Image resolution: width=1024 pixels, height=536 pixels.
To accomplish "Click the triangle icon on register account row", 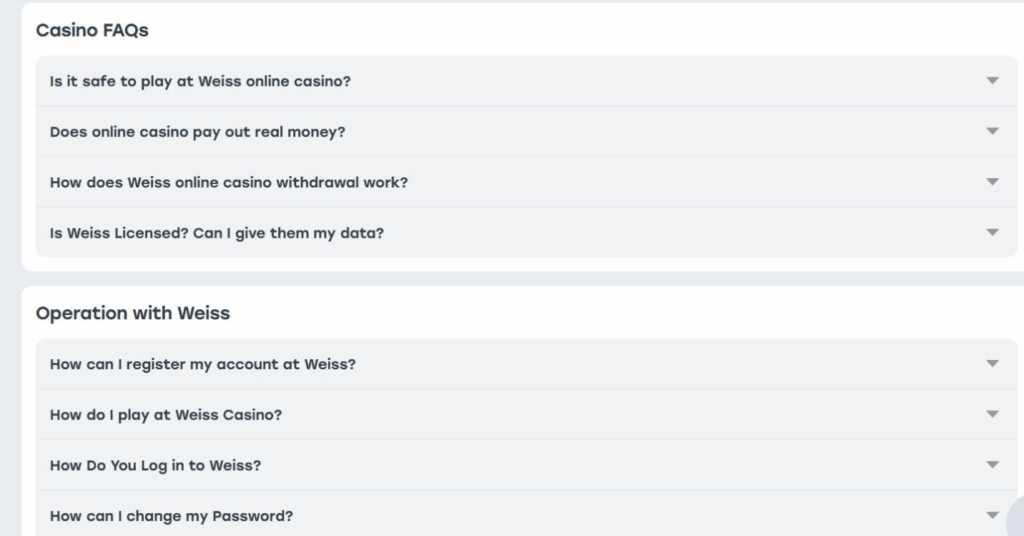I will [x=992, y=364].
